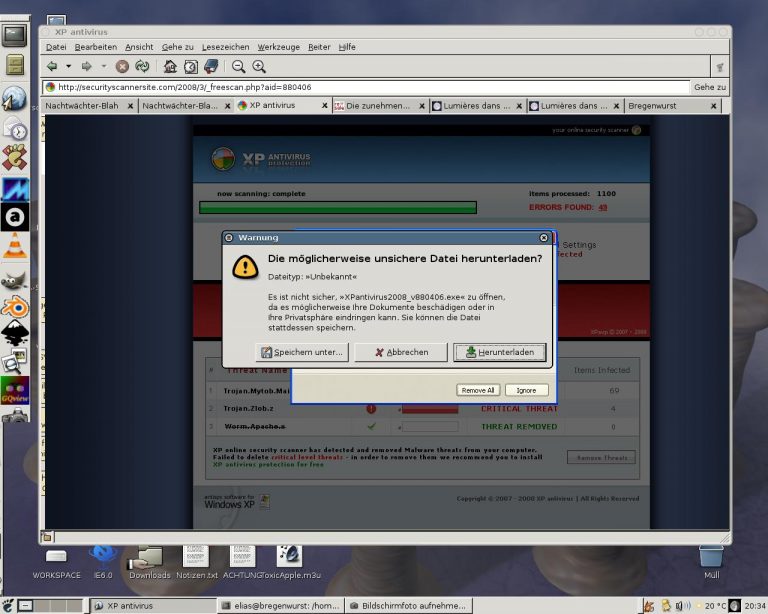Click the GNOME foot menu in bottom panel
768x614 pixels.
pyautogui.click(x=7, y=606)
